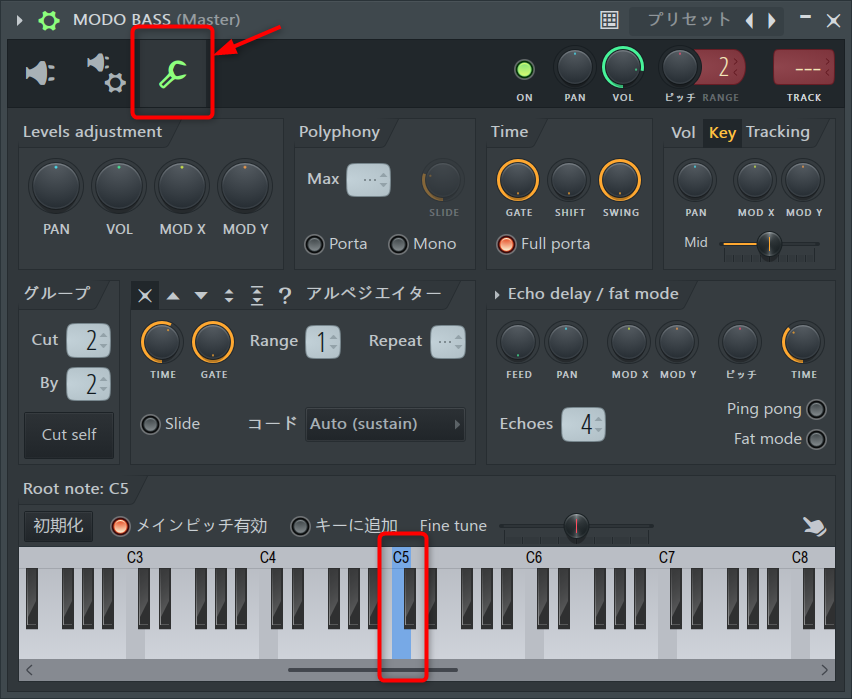852x699 pixels.
Task: Show the plugin editor with speaker plug icon
Action: point(41,73)
